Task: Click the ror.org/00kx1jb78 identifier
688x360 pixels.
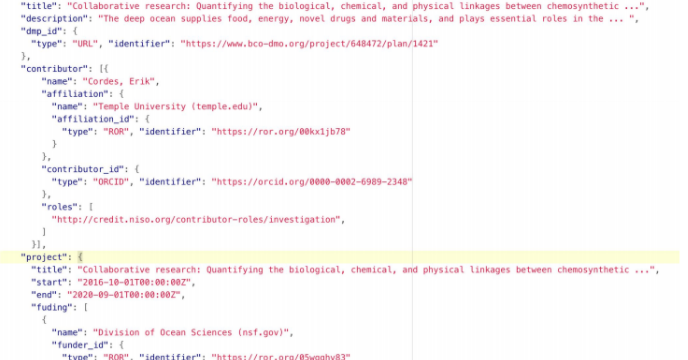Action: tap(281, 132)
